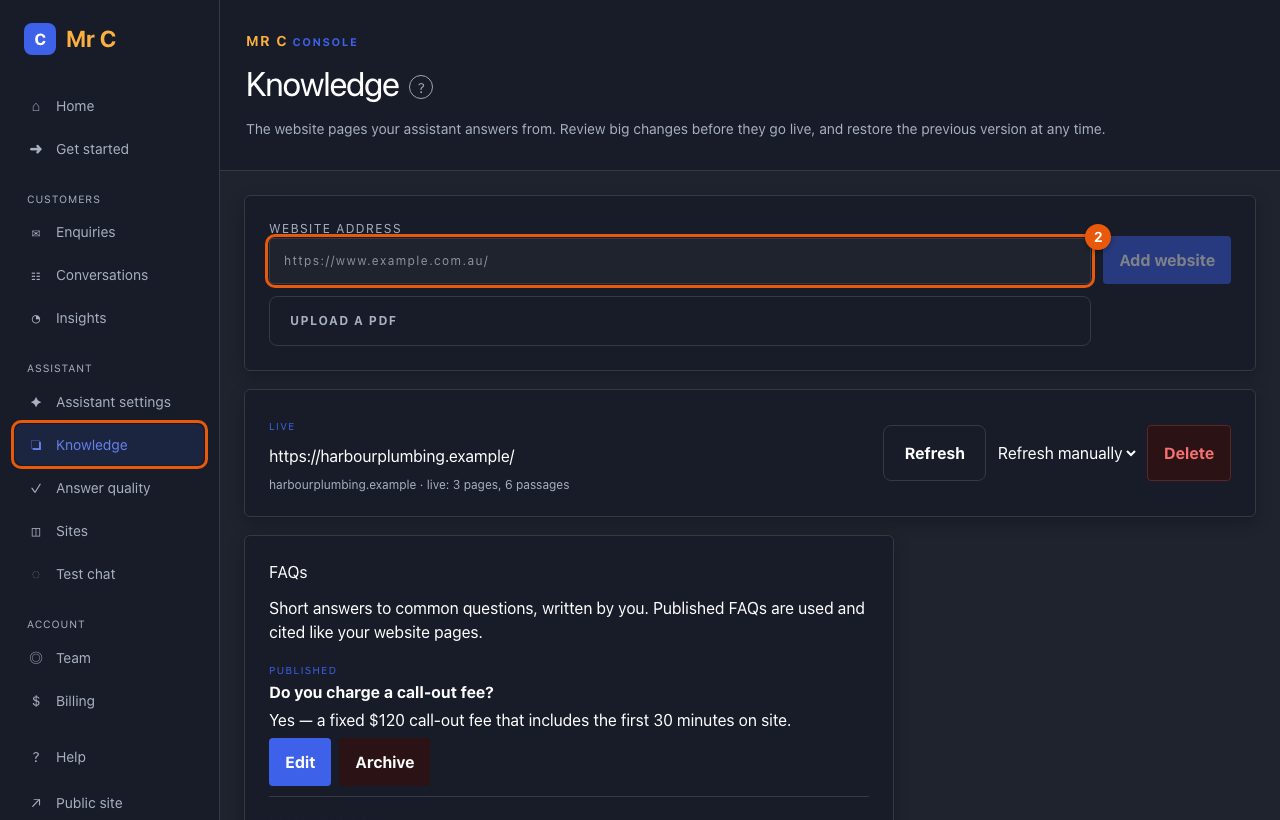
Task: Click the MR C CONSOLE breadcrumb text
Action: pos(302,42)
